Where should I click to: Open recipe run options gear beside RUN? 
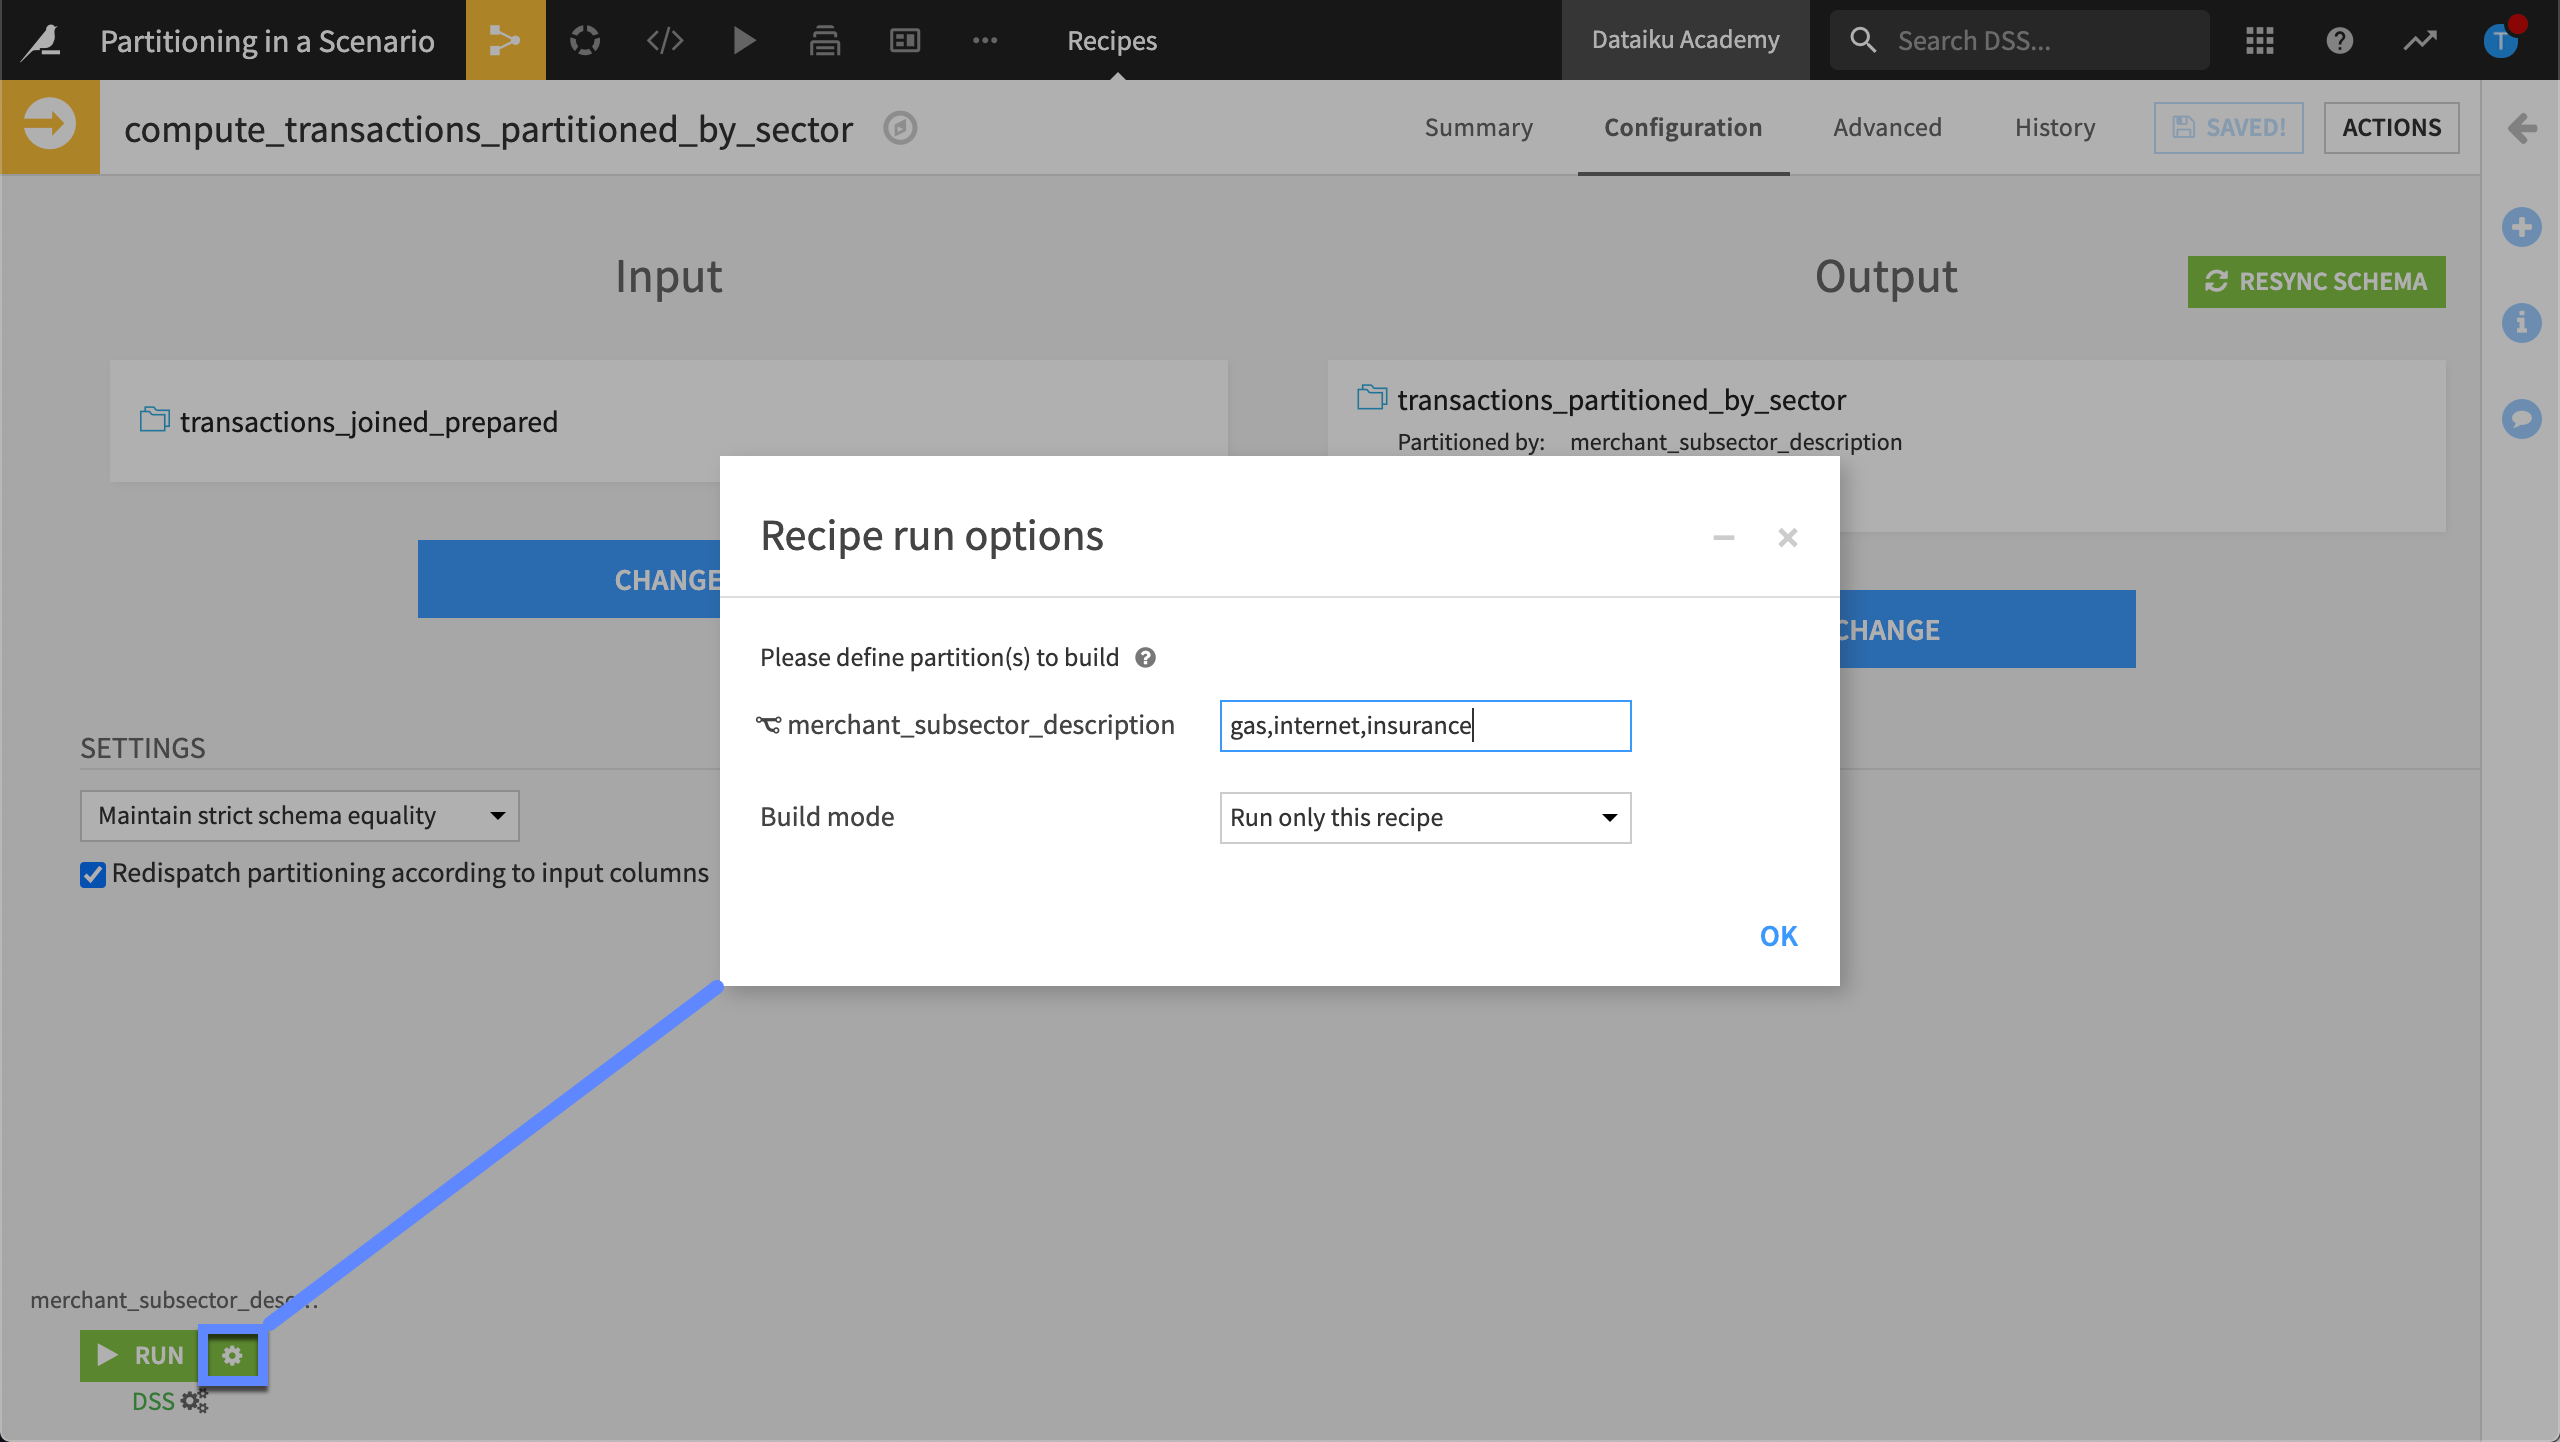click(232, 1355)
